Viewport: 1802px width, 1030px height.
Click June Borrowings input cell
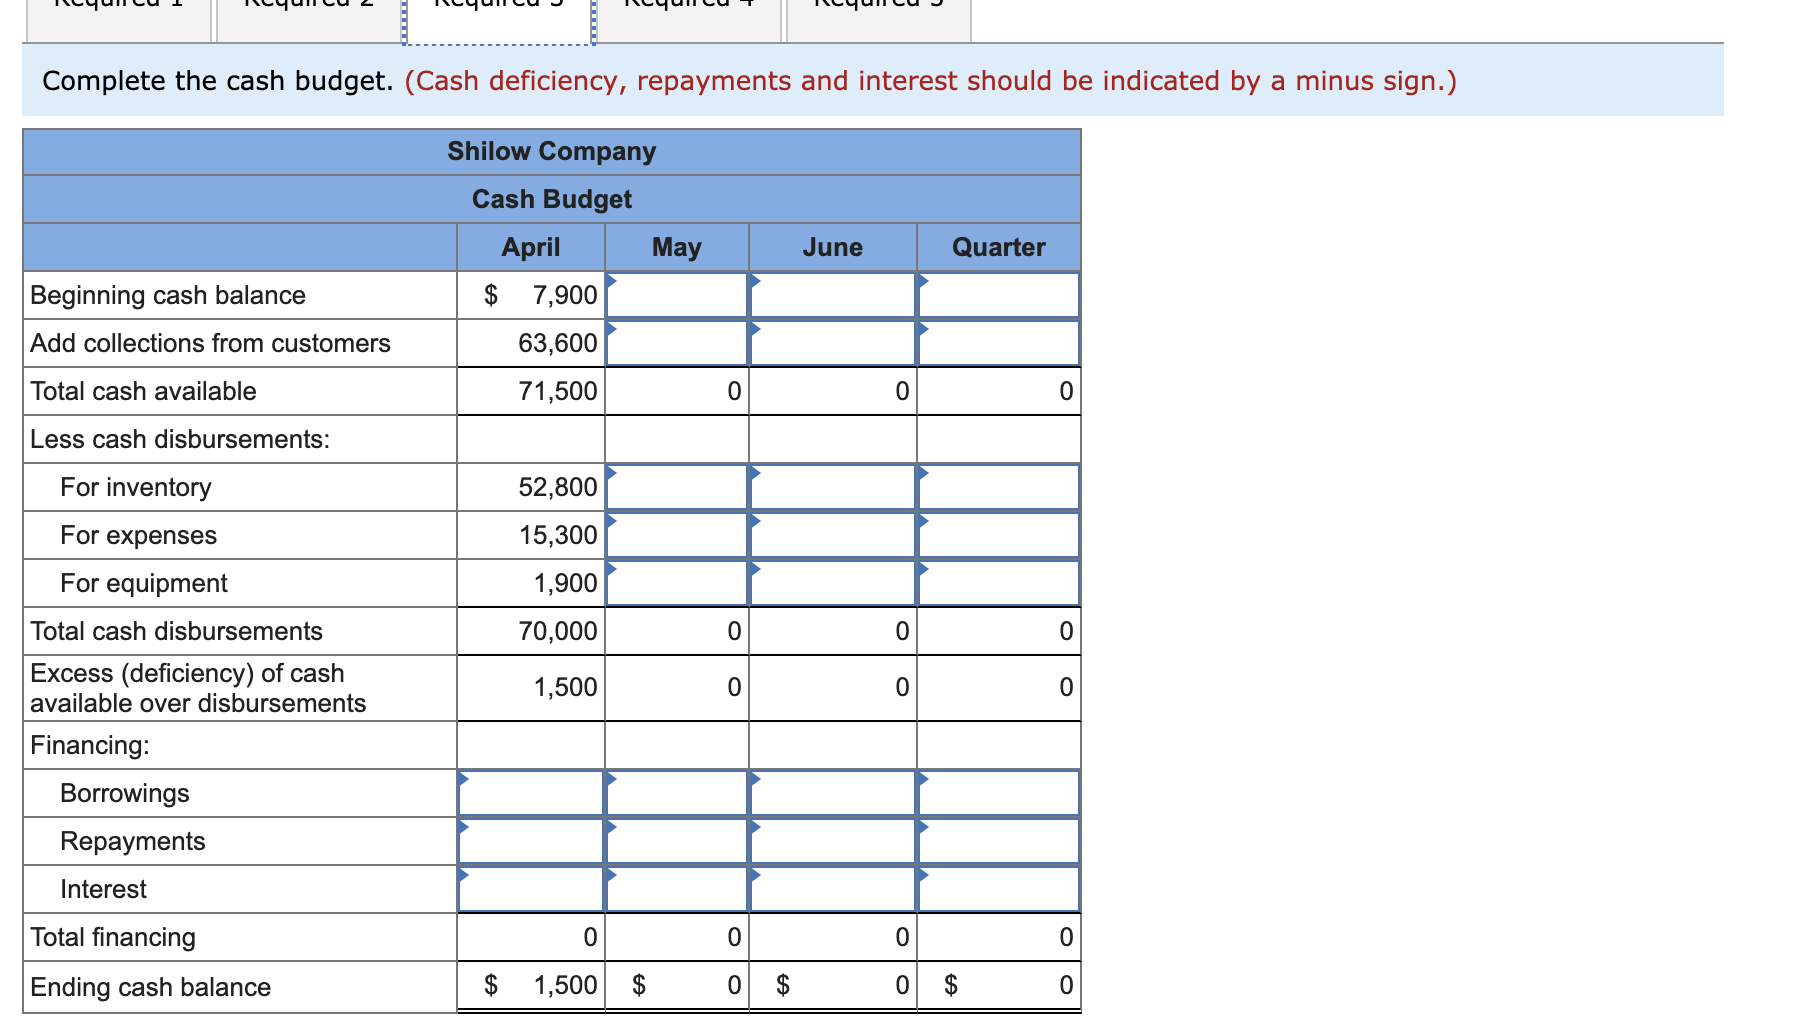[833, 793]
